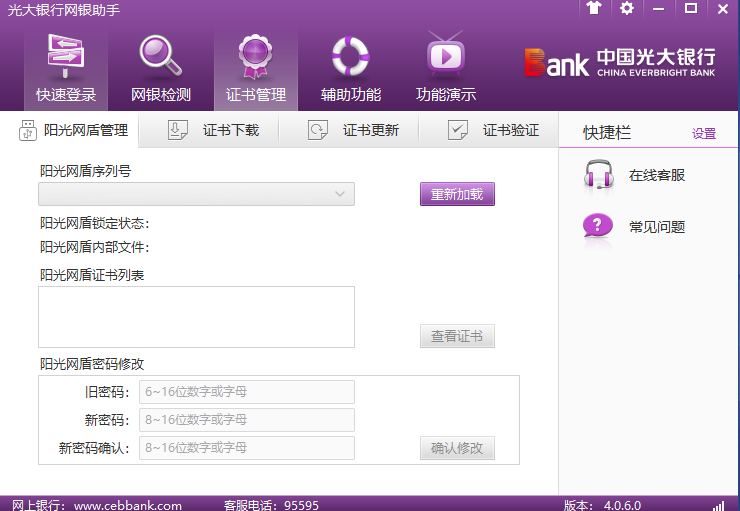
Task: Click the 阳光网盾内部文件 label
Action: coord(94,247)
